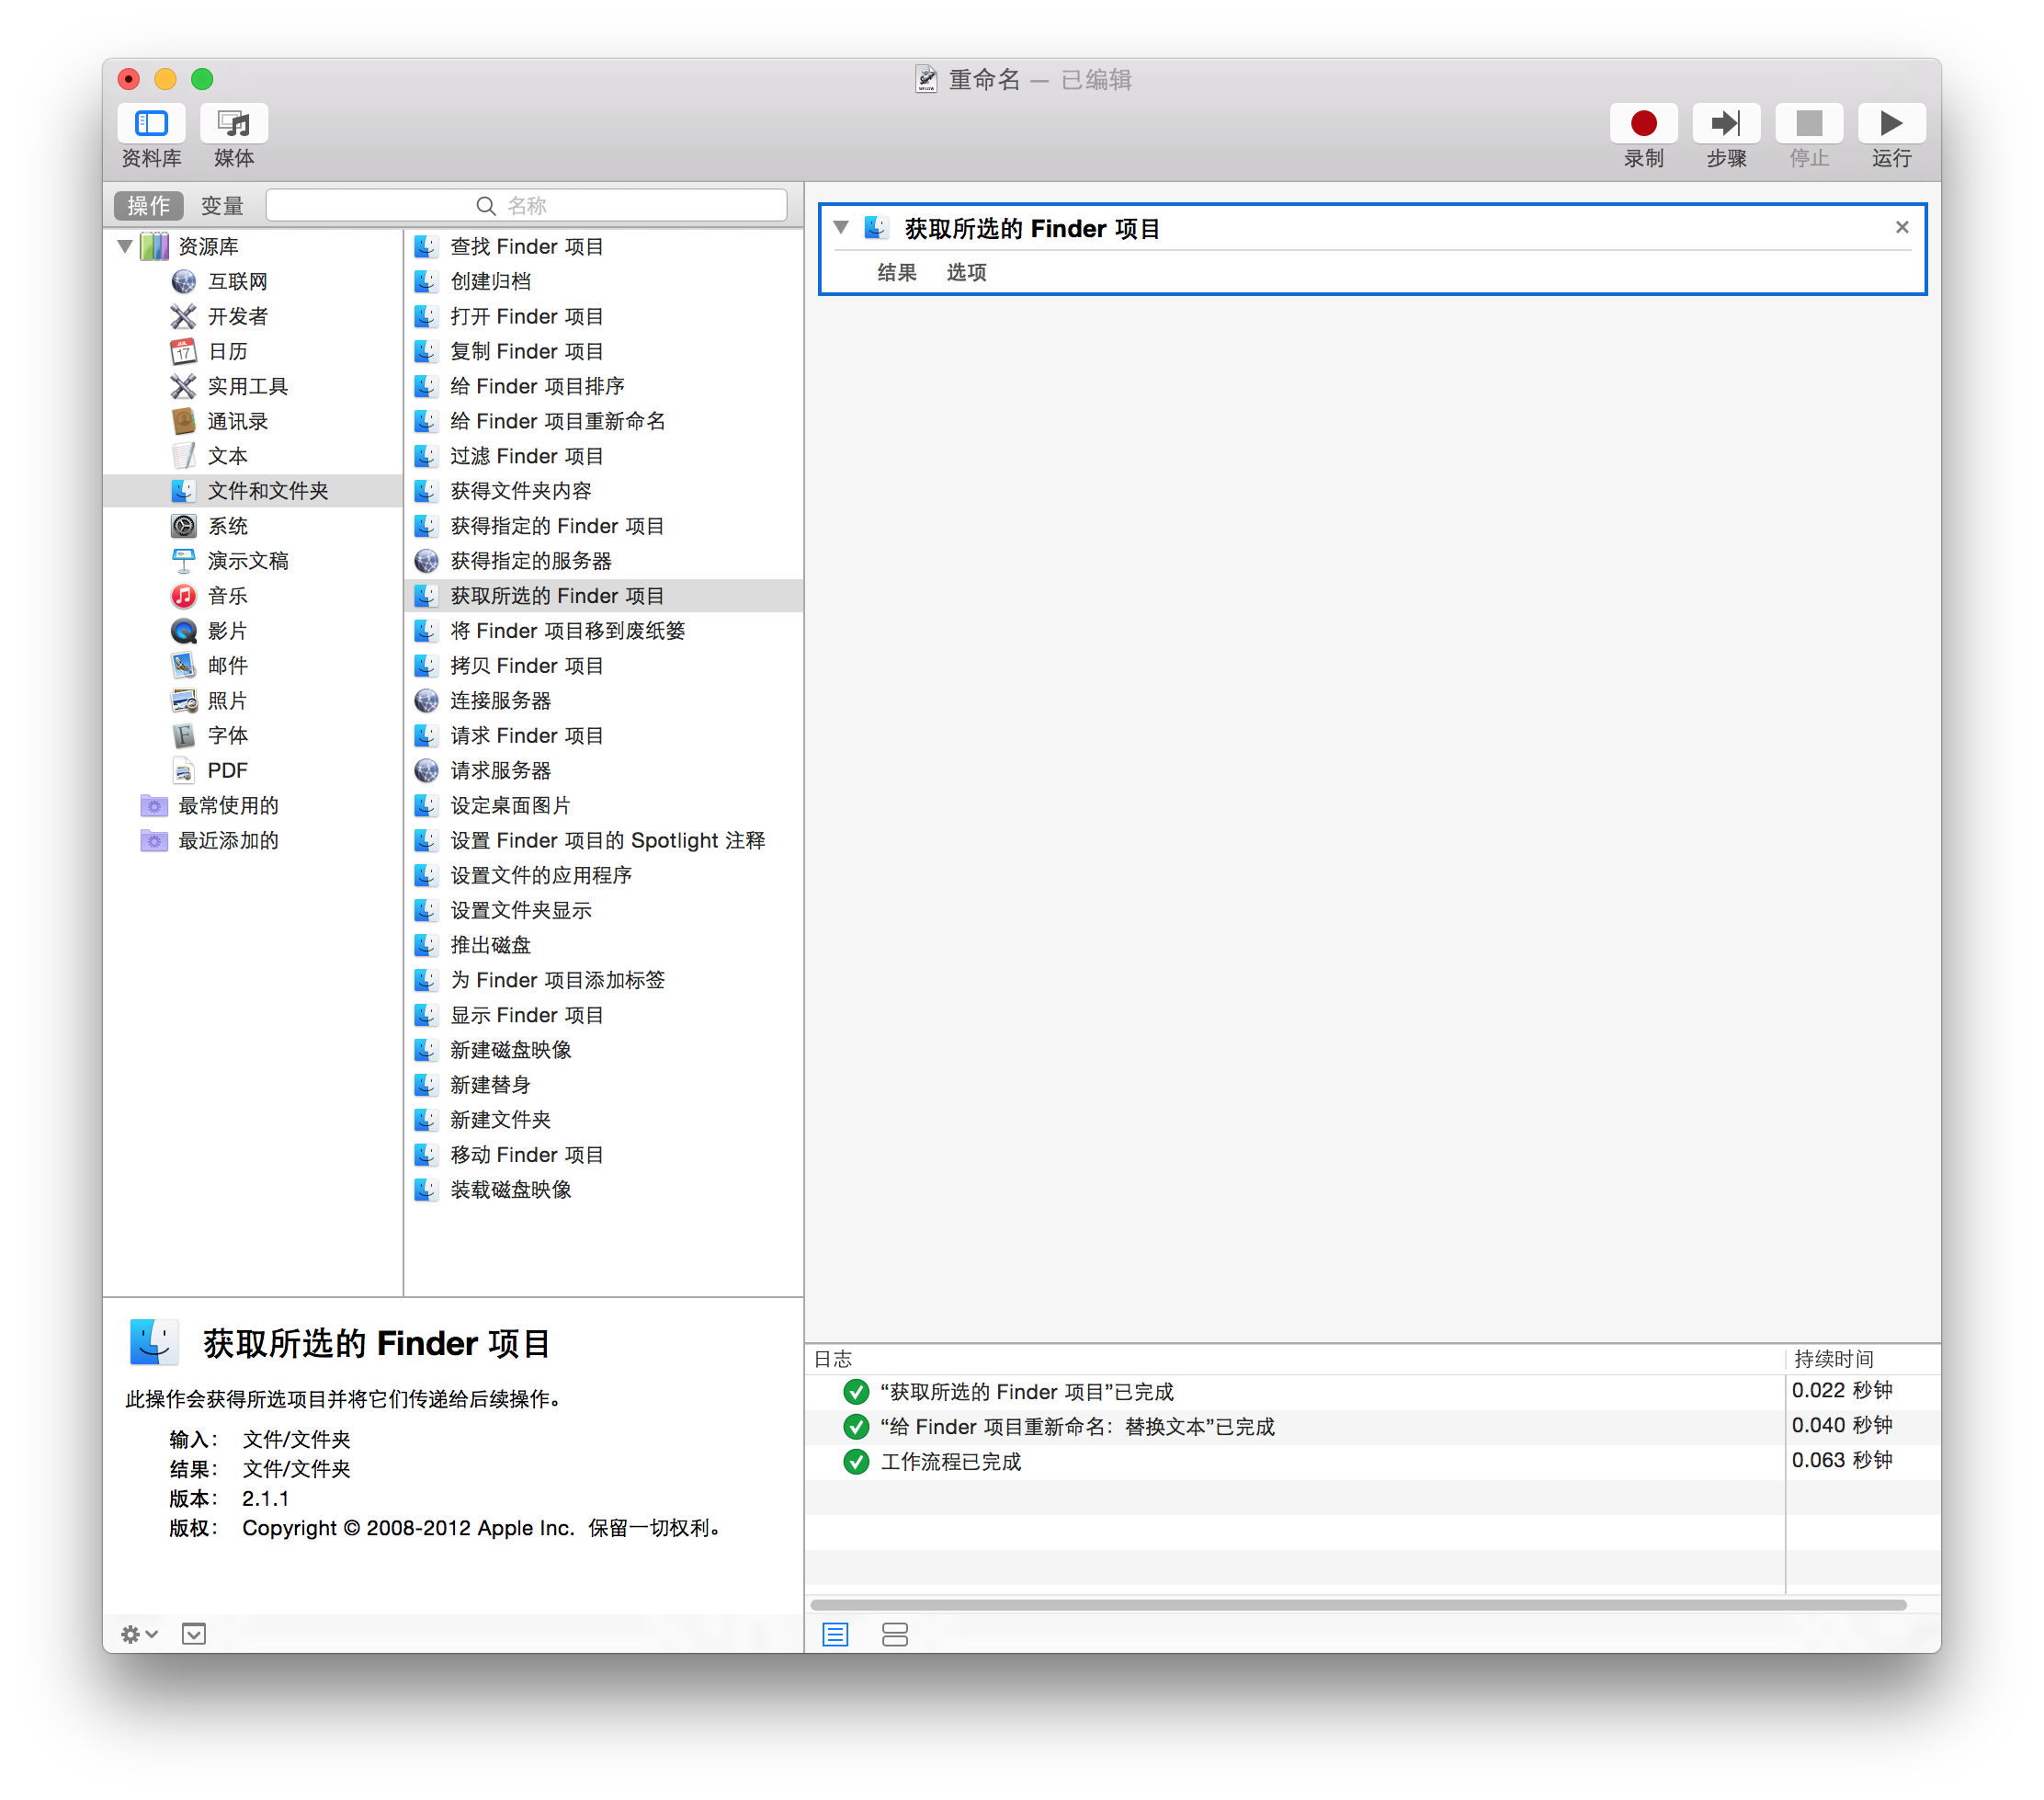Select 获取所选的 Finder 项目 in action list
Image resolution: width=2044 pixels, height=1800 pixels.
(x=603, y=596)
